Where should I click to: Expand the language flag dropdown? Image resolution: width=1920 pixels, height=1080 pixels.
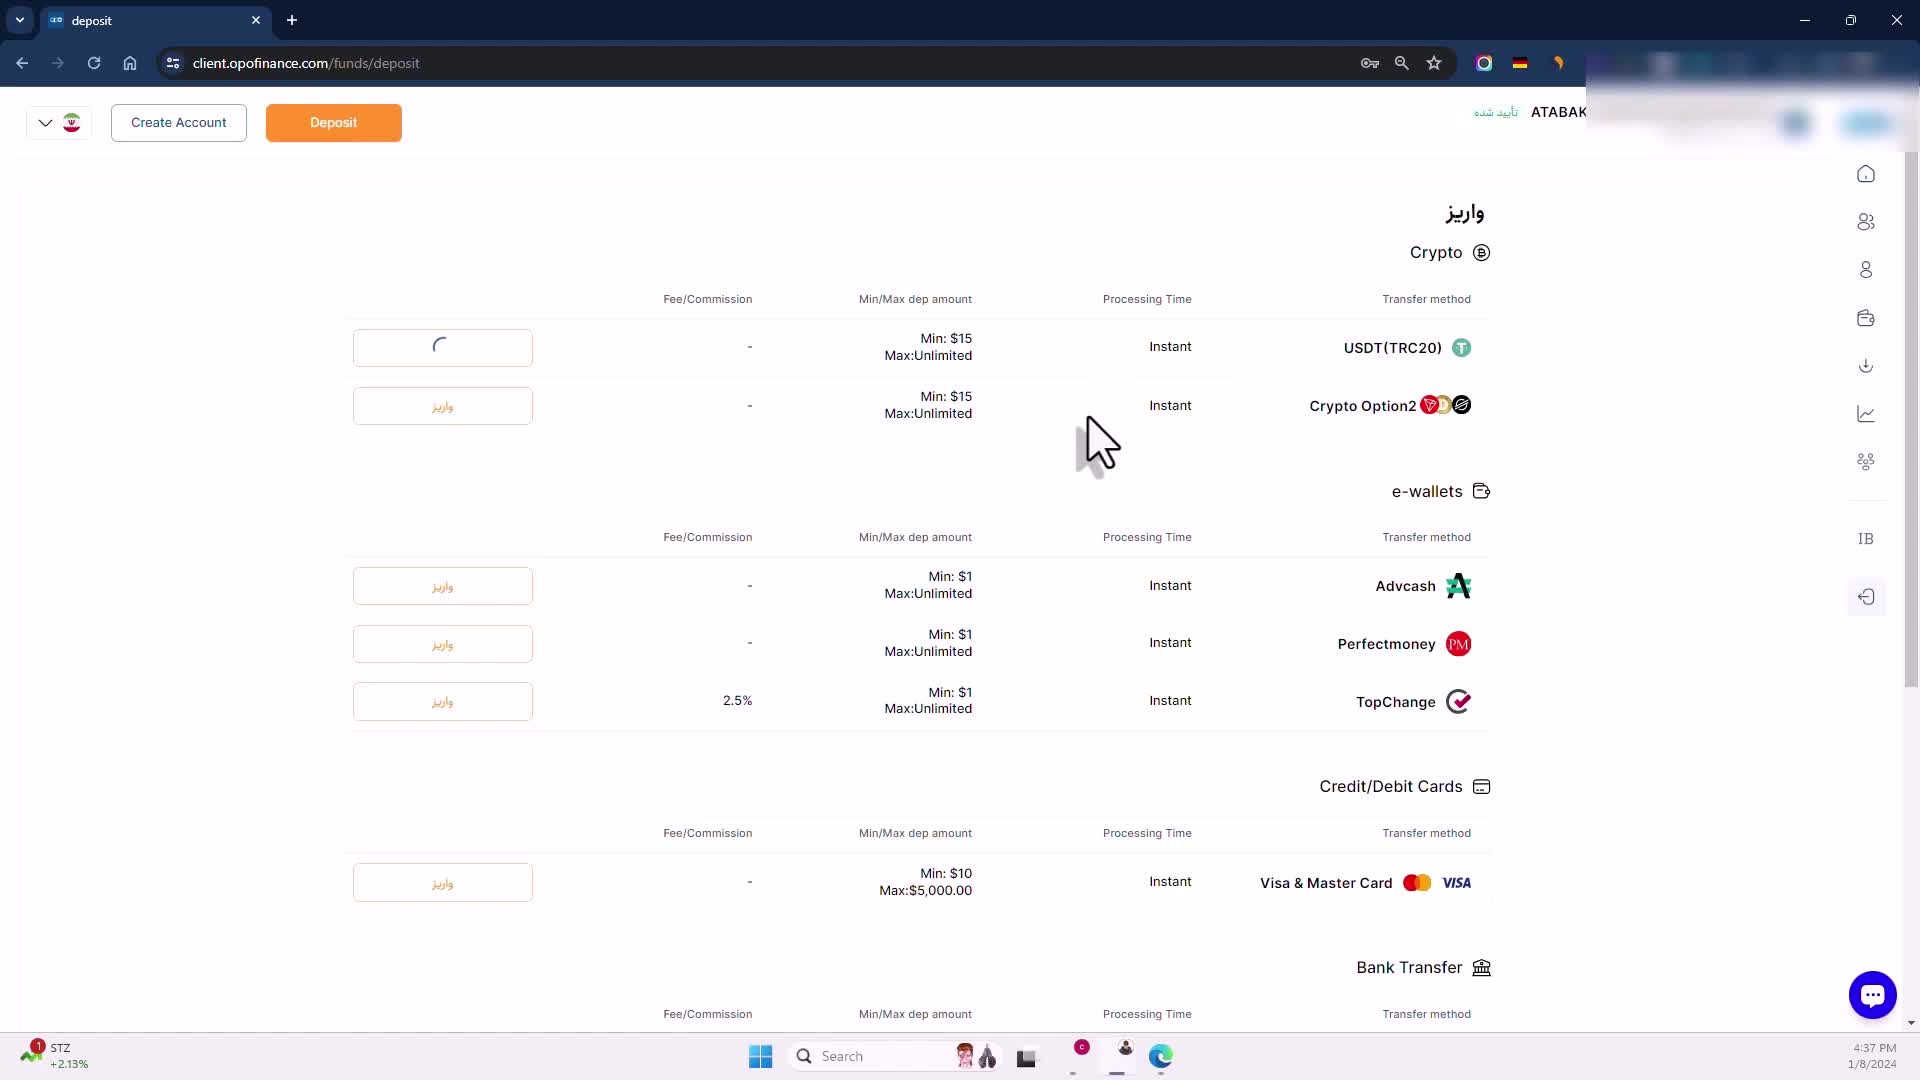(58, 123)
